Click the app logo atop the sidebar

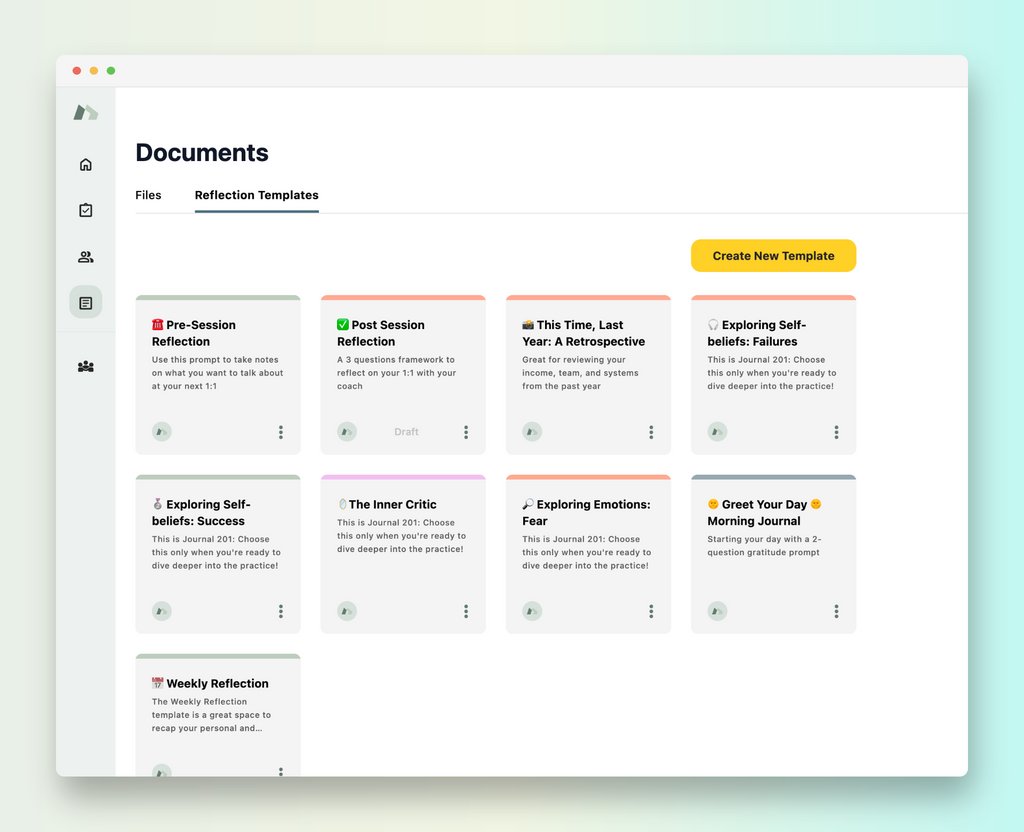click(86, 112)
